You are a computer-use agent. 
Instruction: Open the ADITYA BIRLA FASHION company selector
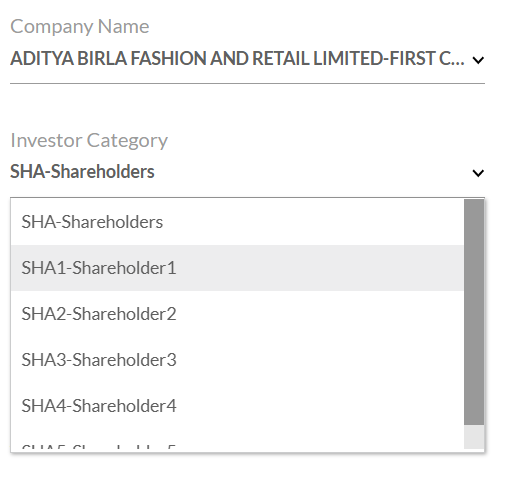click(247, 59)
